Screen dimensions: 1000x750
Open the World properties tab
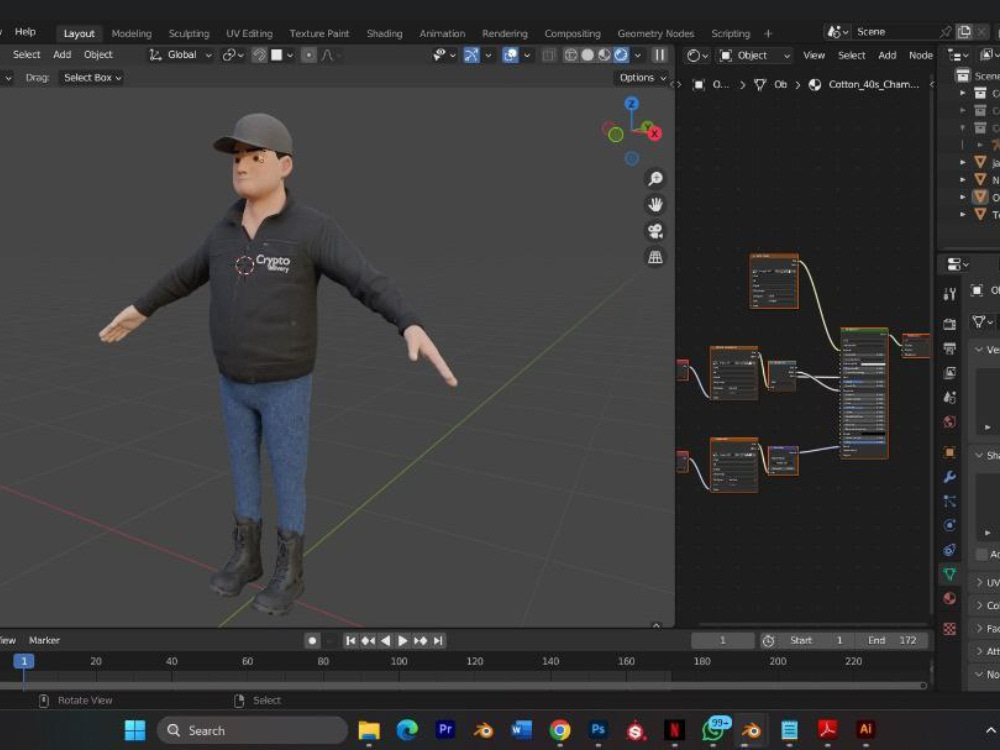tap(950, 422)
